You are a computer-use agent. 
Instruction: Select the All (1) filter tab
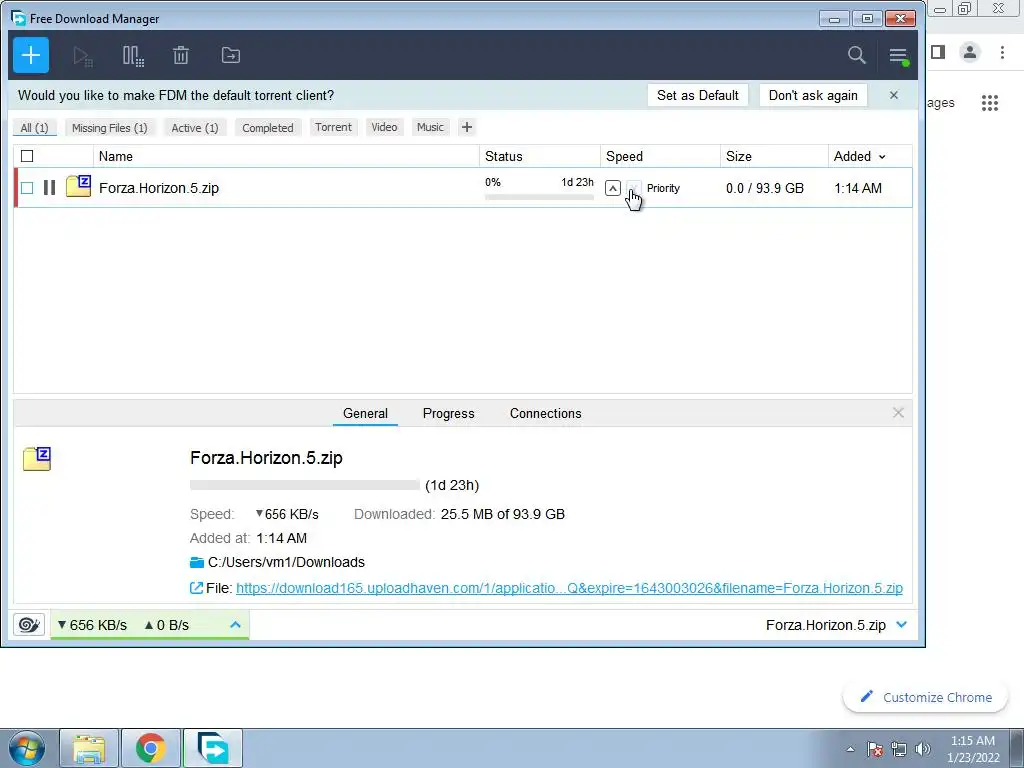pos(35,127)
